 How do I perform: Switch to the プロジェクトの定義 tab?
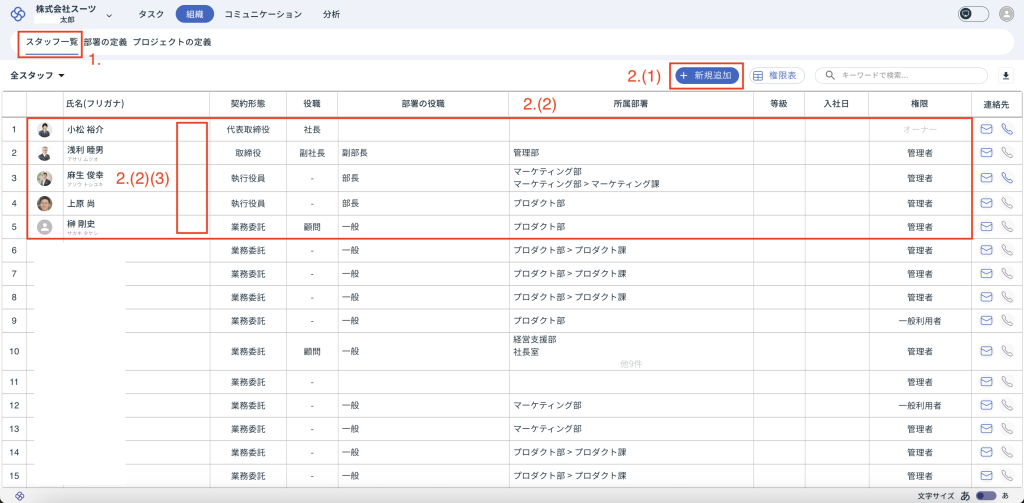172,43
